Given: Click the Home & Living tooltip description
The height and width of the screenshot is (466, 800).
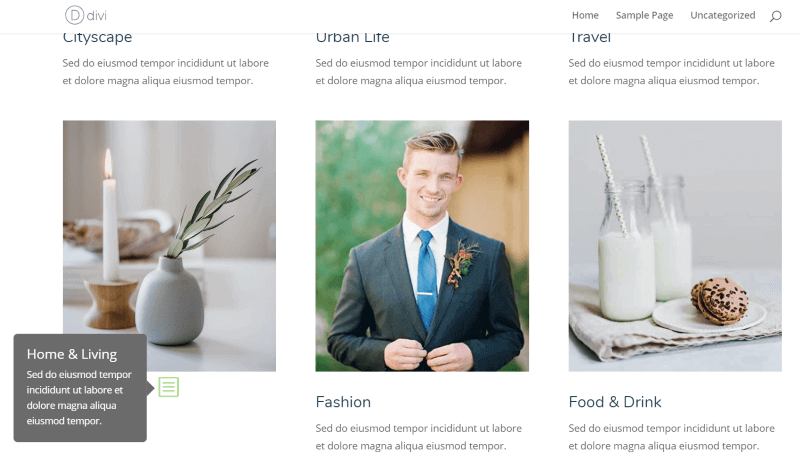Looking at the screenshot, I should pos(79,398).
